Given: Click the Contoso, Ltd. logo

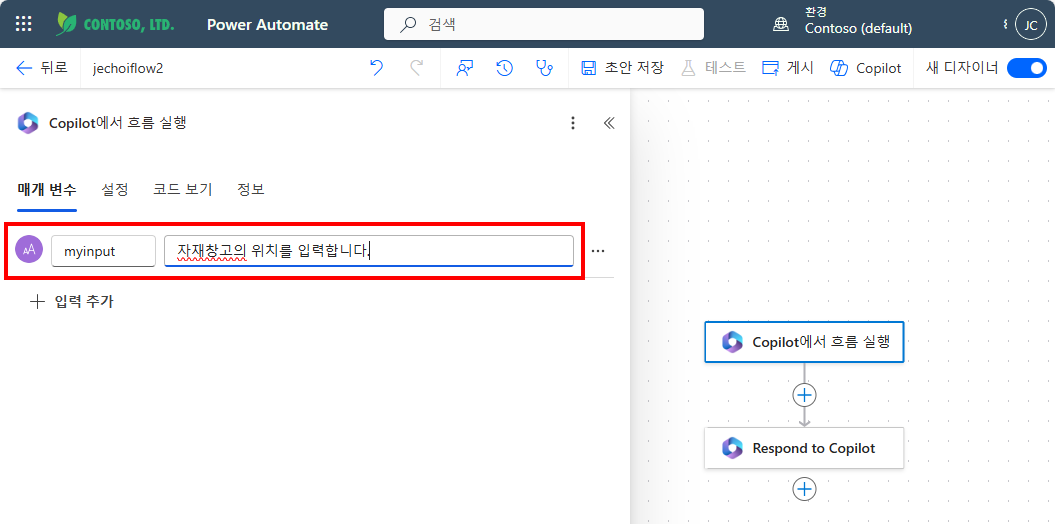Looking at the screenshot, I should [x=116, y=24].
